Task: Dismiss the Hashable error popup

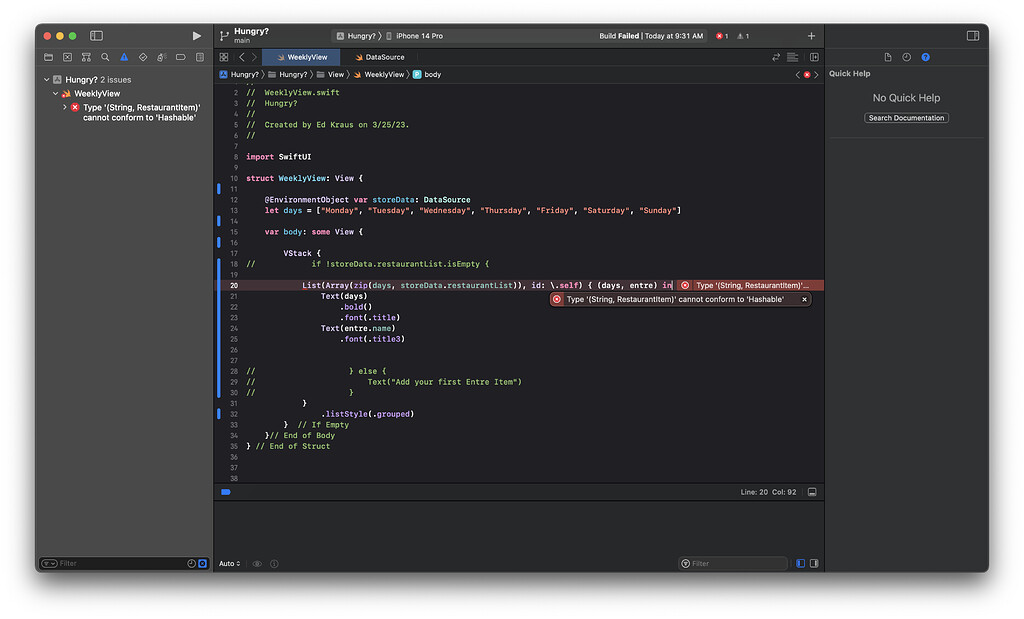Action: click(804, 299)
